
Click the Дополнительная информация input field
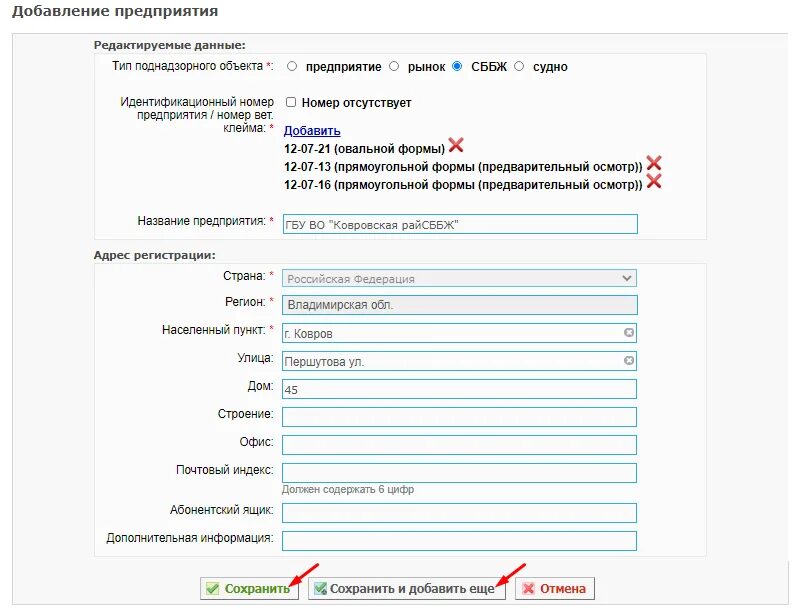[x=459, y=541]
